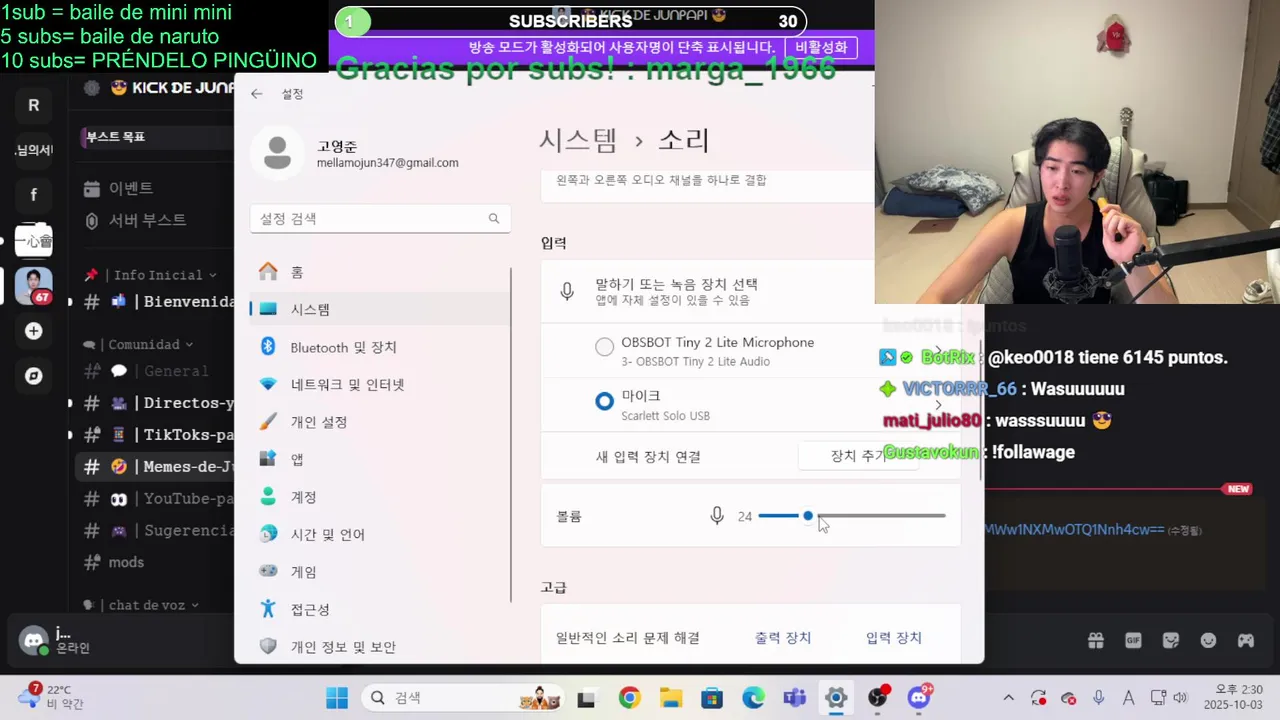The image size is (1280, 720).
Task: Open Sugerencia channel in Discord
Action: coord(157,531)
